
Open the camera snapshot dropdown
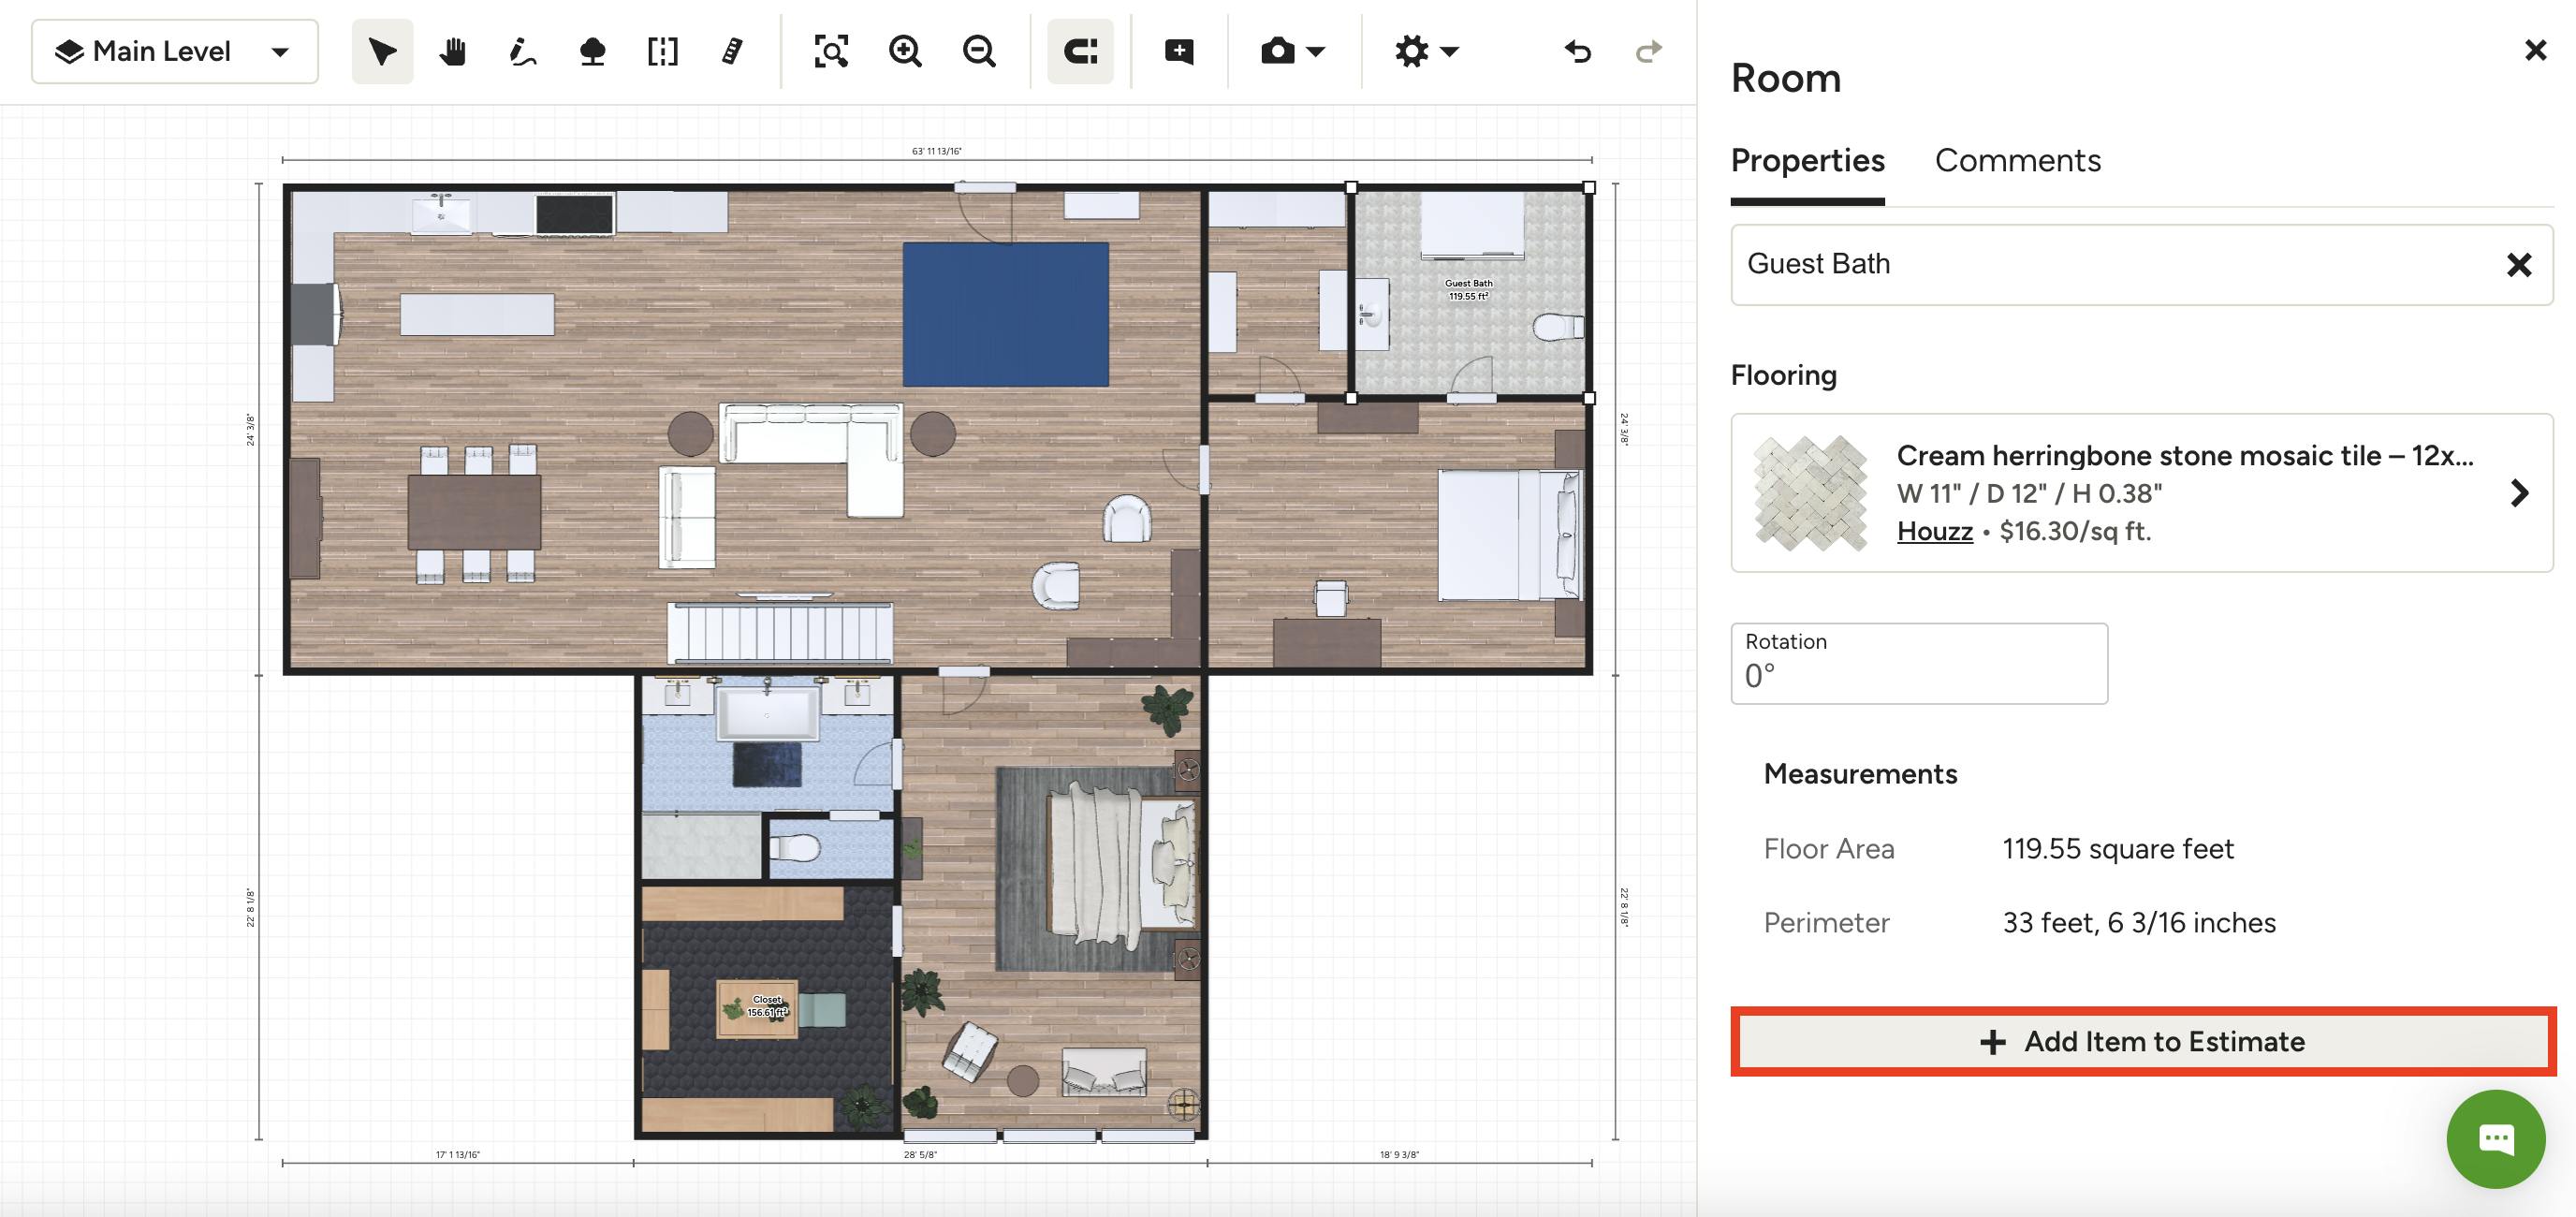pos(1291,51)
